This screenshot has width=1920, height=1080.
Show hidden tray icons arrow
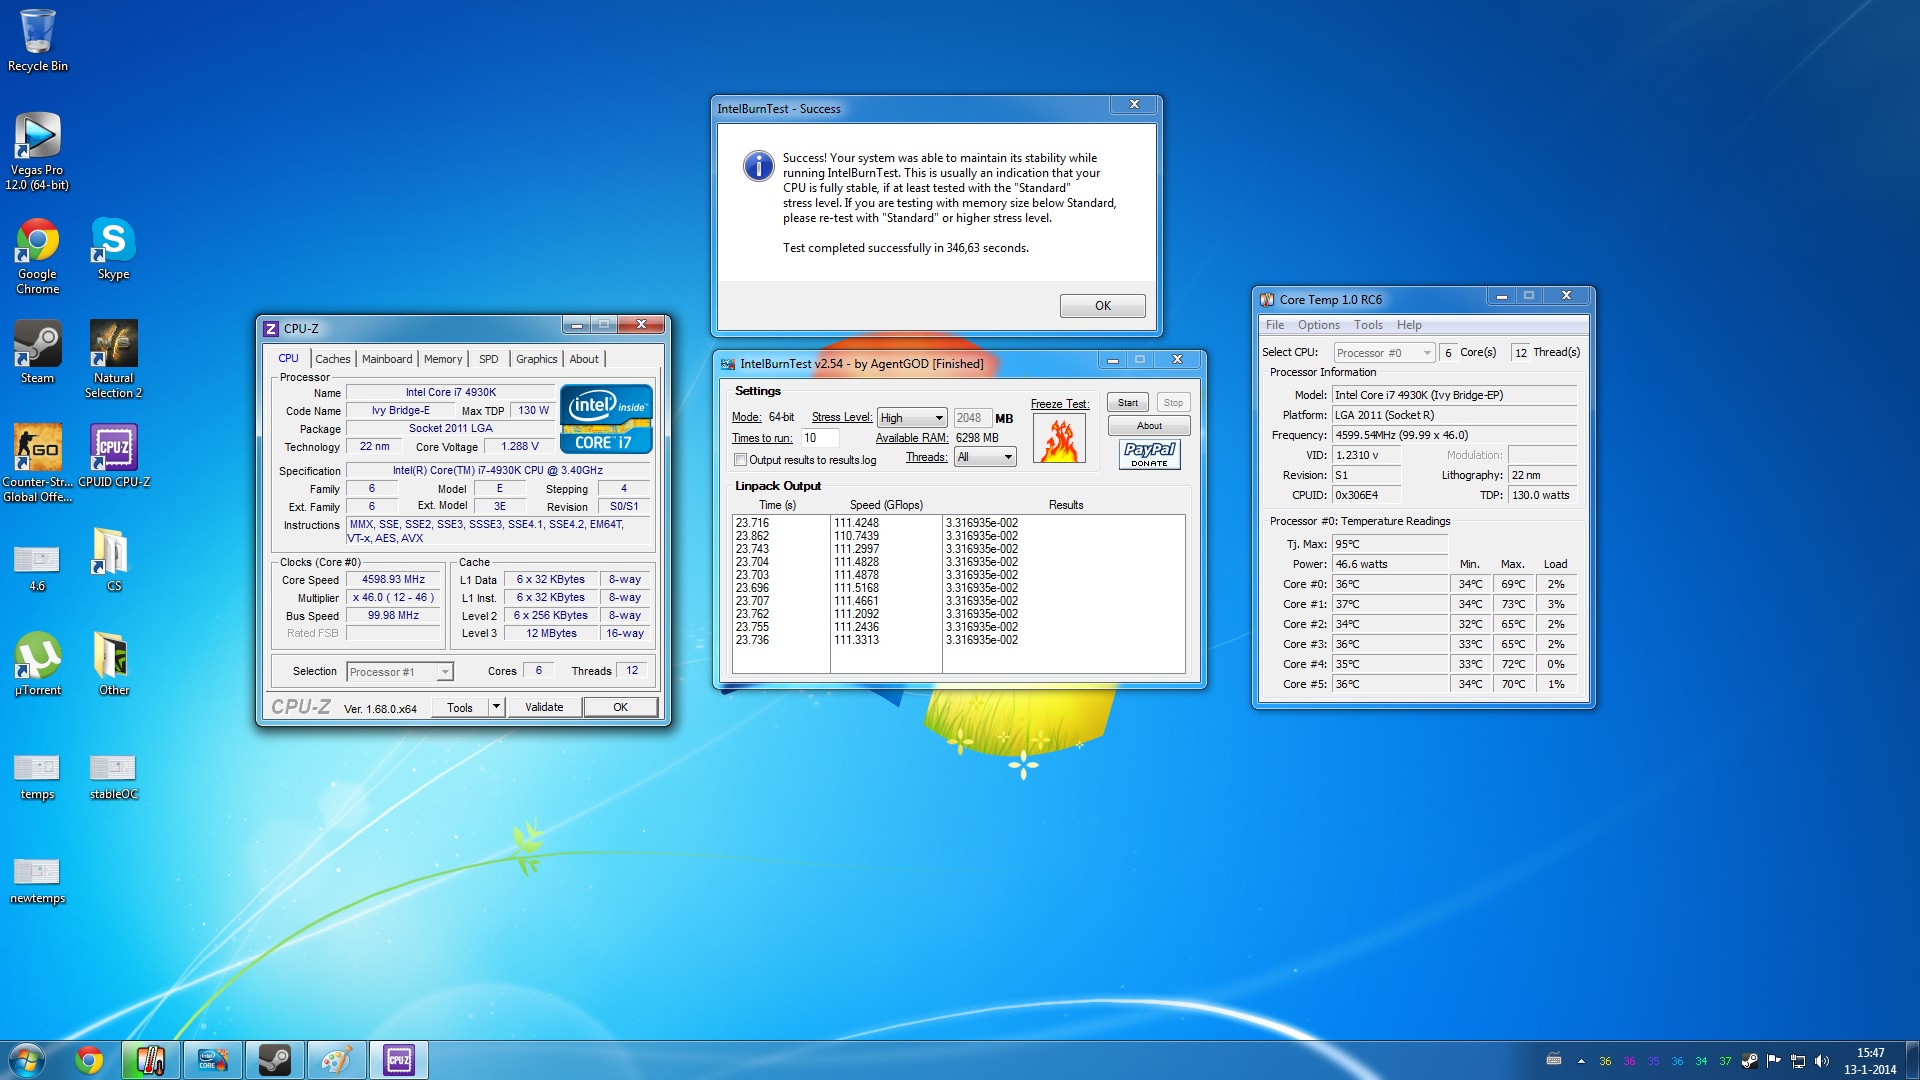pos(1581,1061)
